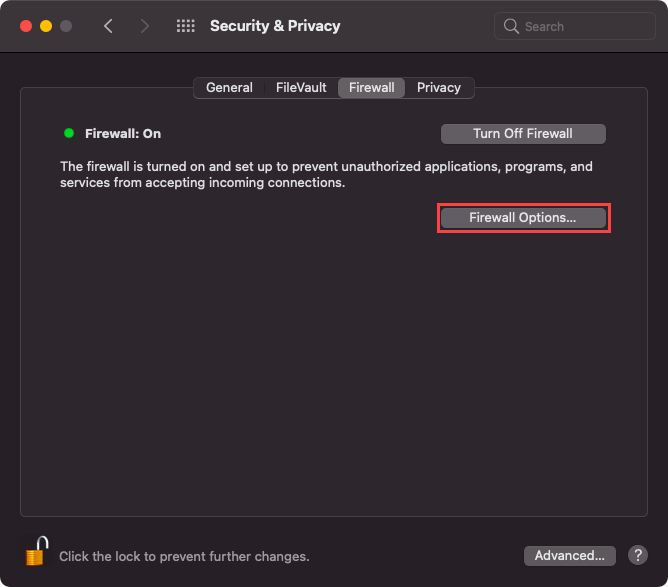Click the Advanced... button

569,555
